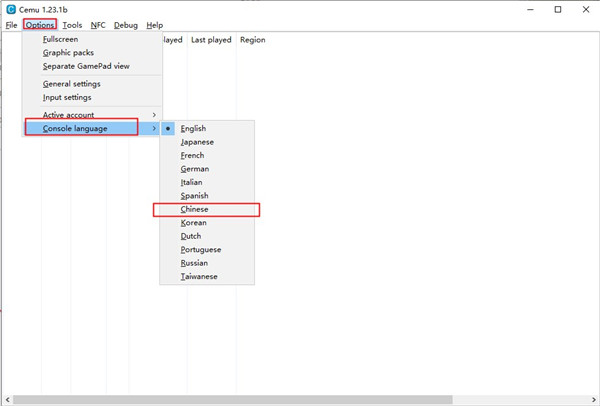This screenshot has height=406, width=600.
Task: Click the Last played column header
Action: 211,40
